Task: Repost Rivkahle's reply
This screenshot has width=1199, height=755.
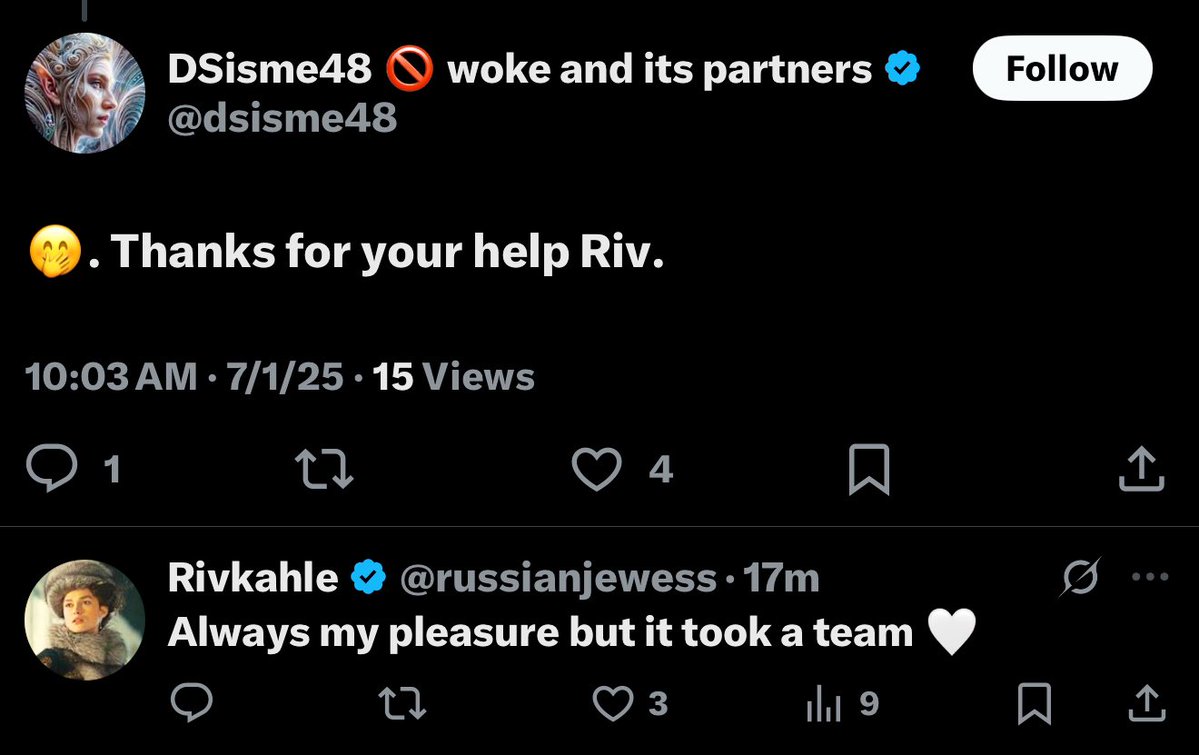Action: [403, 704]
